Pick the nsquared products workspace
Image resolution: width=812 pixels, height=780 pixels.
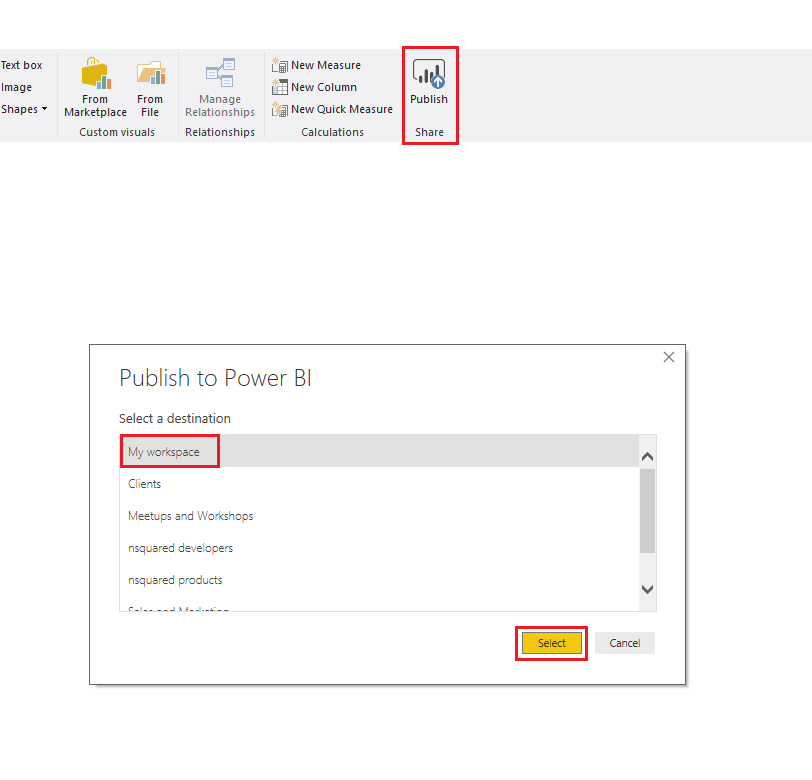(x=175, y=579)
